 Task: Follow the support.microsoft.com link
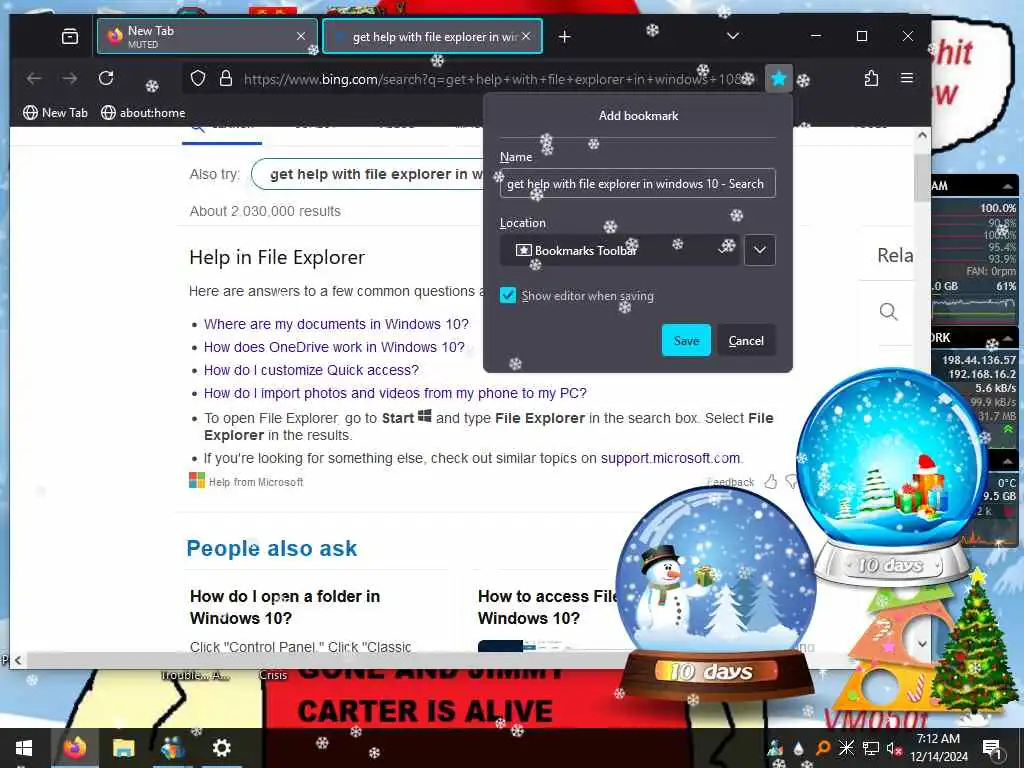click(x=670, y=458)
